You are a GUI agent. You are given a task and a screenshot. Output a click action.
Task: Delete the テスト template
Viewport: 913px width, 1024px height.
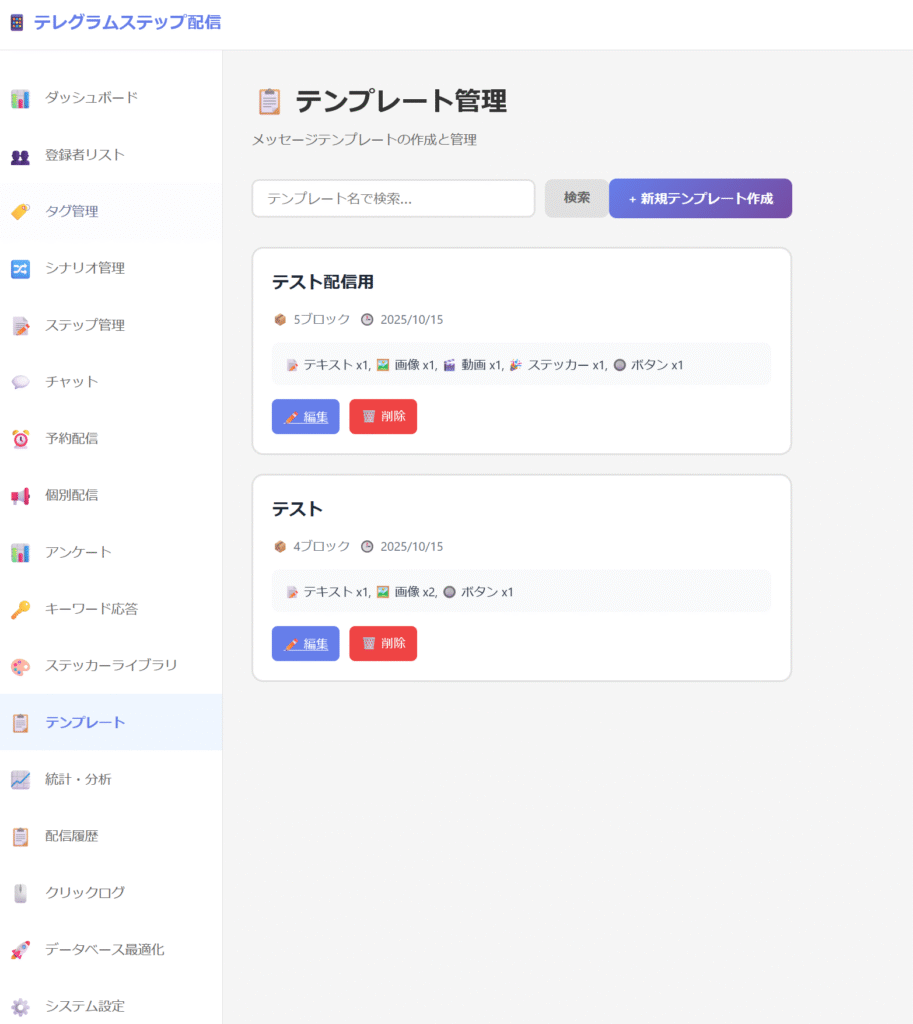[x=383, y=644]
